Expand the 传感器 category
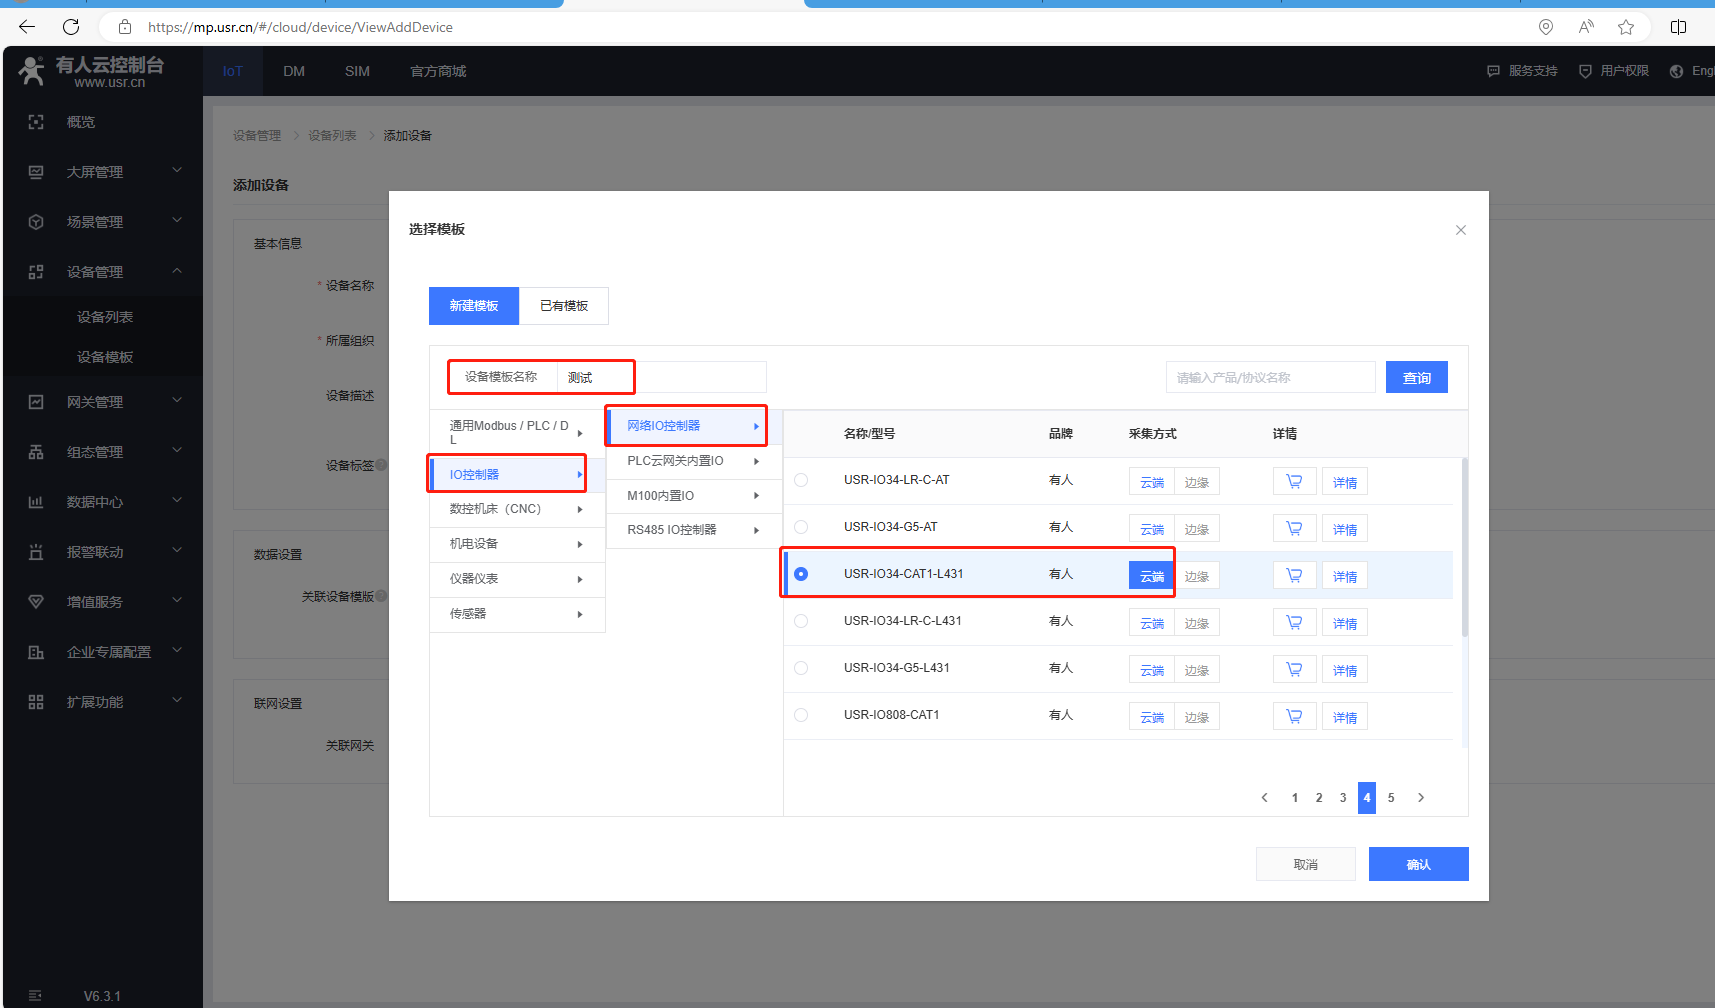The height and width of the screenshot is (1008, 1715). pos(516,614)
